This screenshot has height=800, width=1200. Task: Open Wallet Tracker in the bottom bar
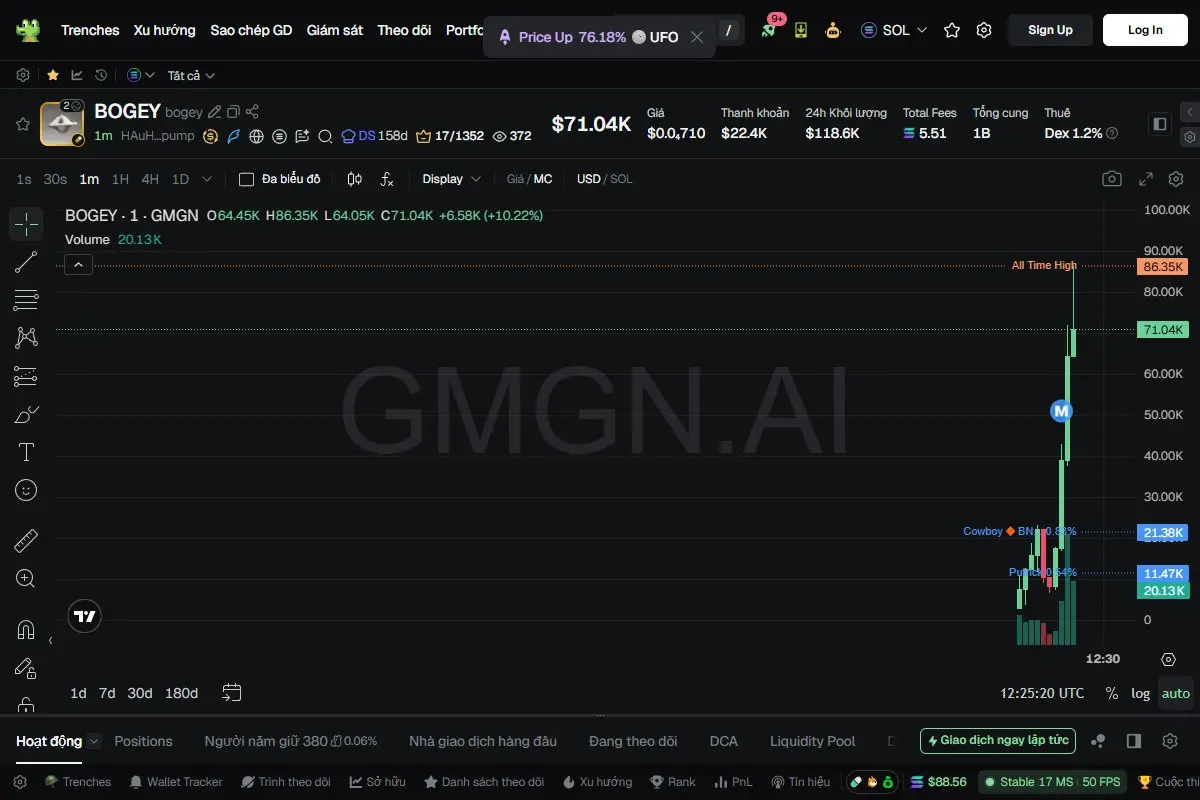(175, 782)
